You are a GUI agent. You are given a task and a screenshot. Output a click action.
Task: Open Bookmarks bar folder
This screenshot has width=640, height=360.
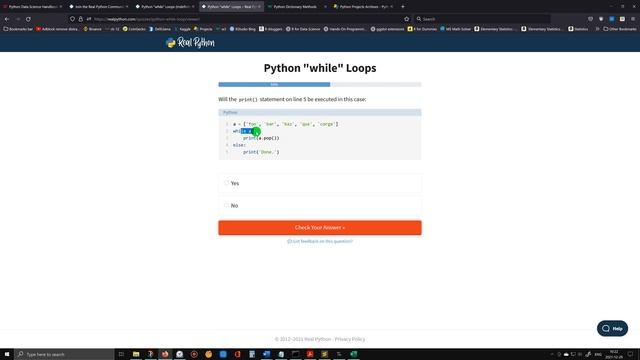pyautogui.click(x=18, y=29)
